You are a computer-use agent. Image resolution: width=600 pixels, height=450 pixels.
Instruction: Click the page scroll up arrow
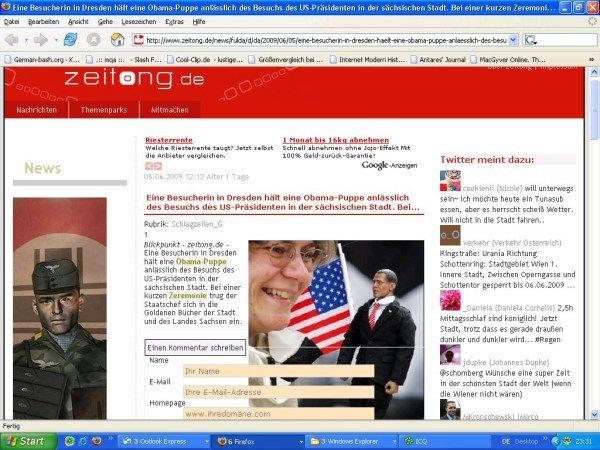coord(594,72)
